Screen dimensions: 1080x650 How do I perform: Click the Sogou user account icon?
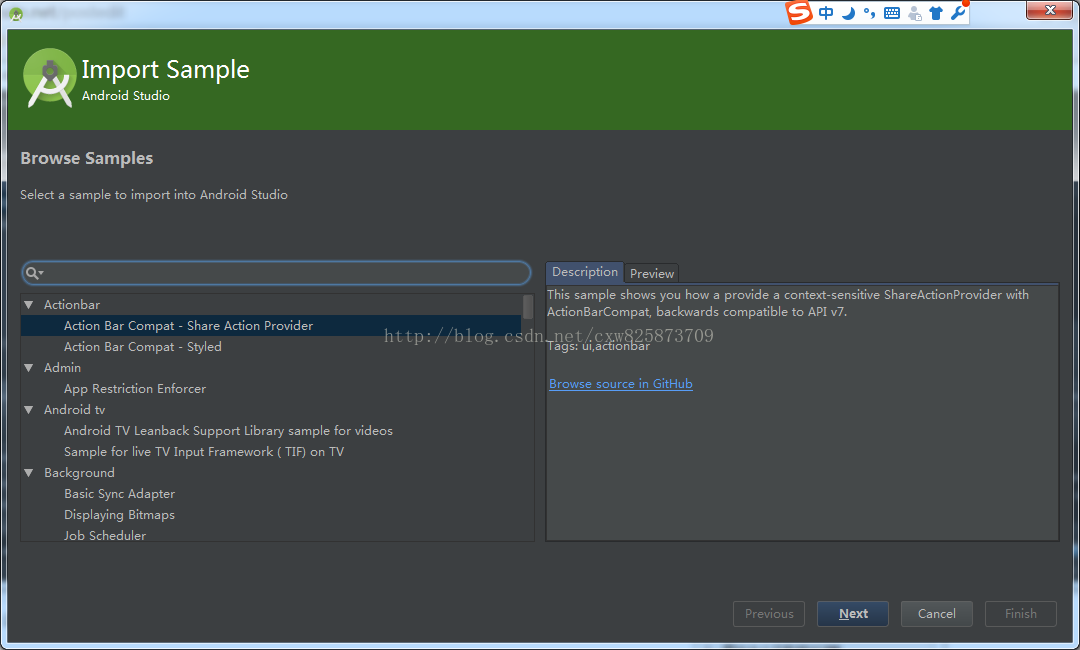pos(915,13)
